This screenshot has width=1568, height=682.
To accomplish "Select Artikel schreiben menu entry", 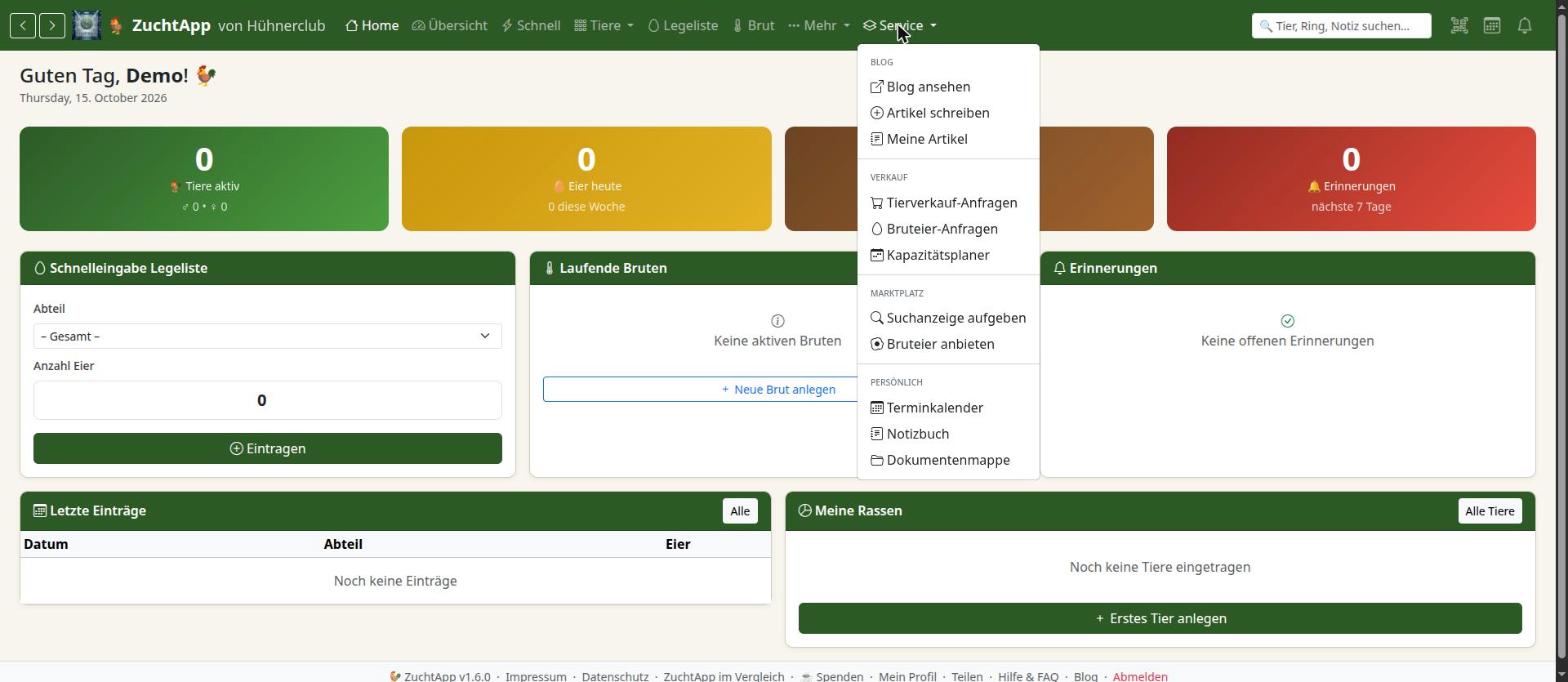I will point(948,113).
